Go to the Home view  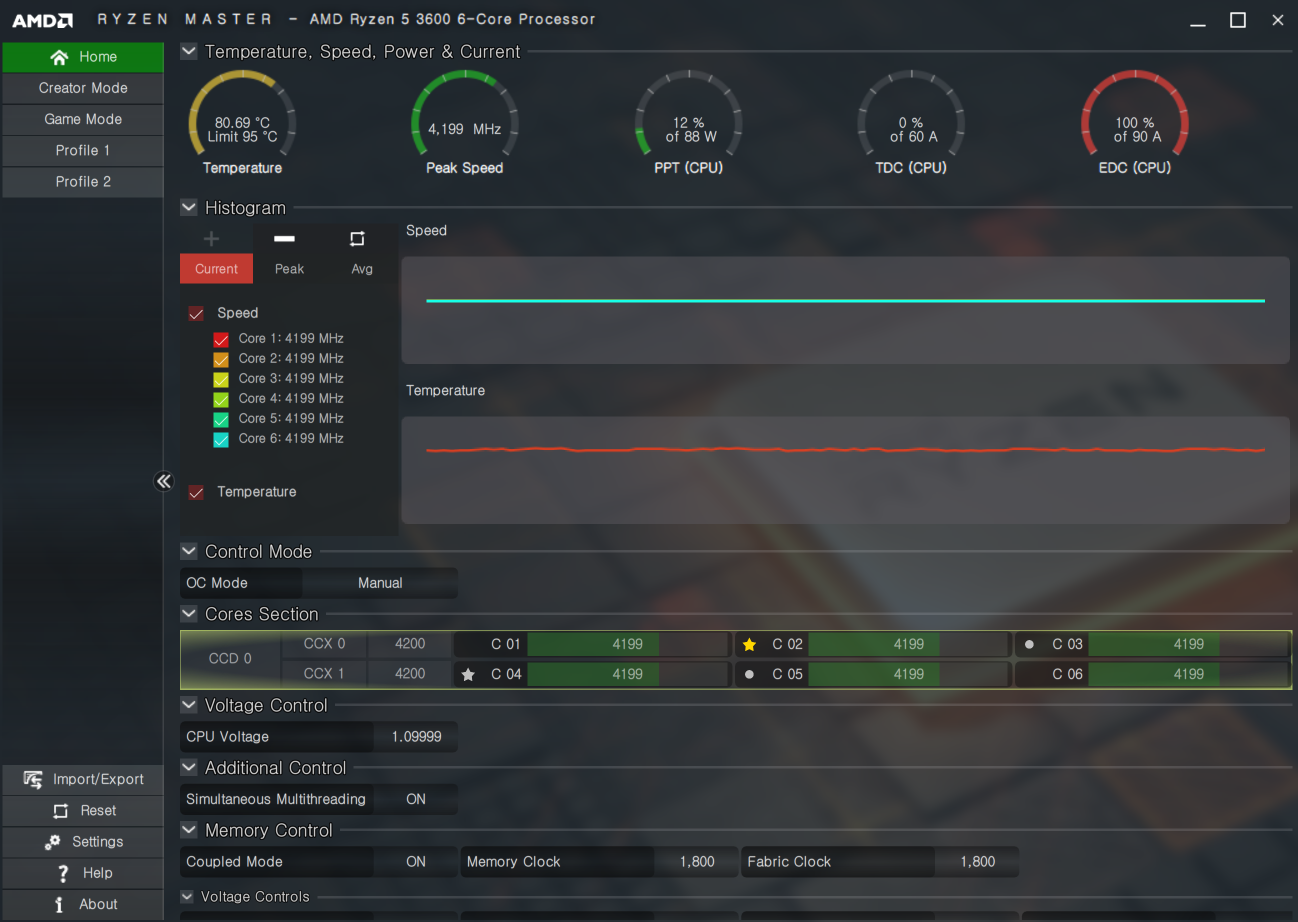pyautogui.click(x=83, y=57)
